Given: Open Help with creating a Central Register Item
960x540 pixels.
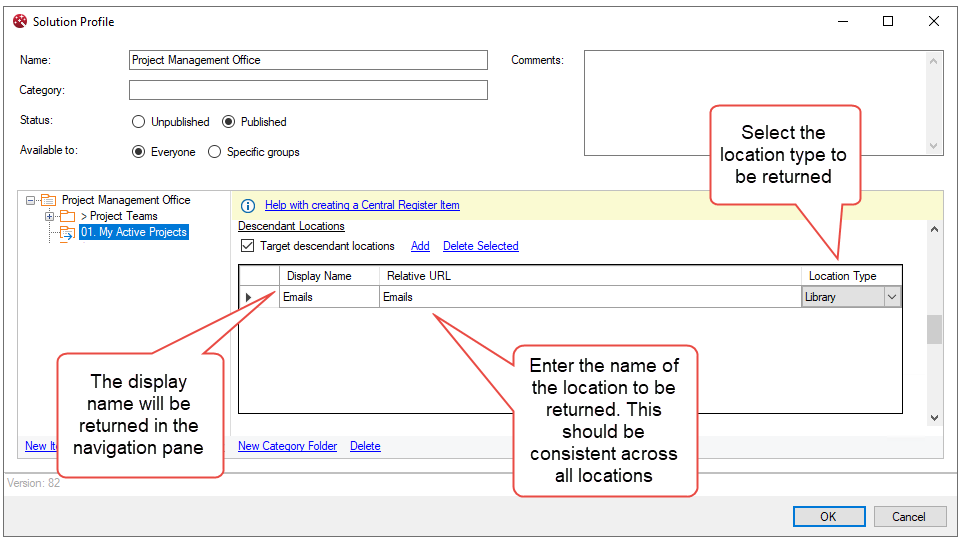Looking at the screenshot, I should click(362, 205).
